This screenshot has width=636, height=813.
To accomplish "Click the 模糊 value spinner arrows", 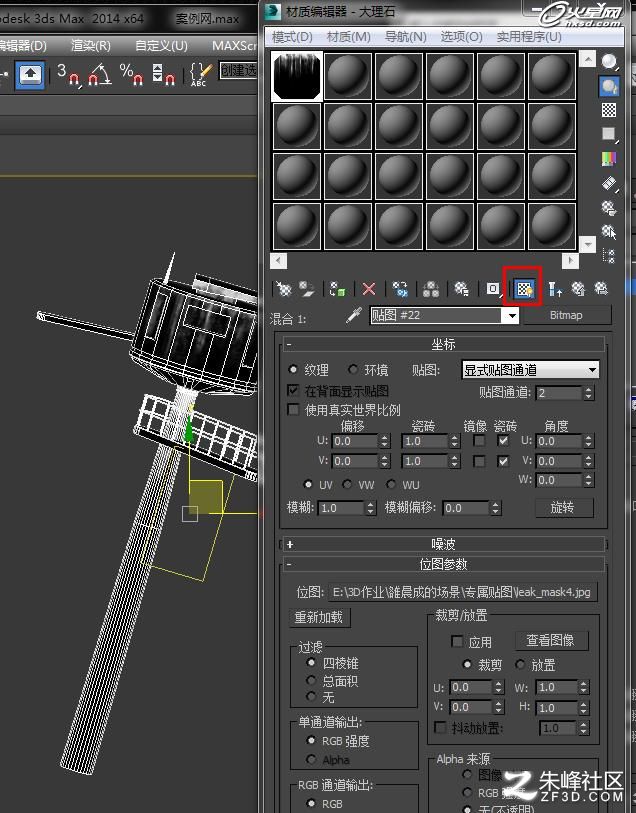I will coord(370,508).
